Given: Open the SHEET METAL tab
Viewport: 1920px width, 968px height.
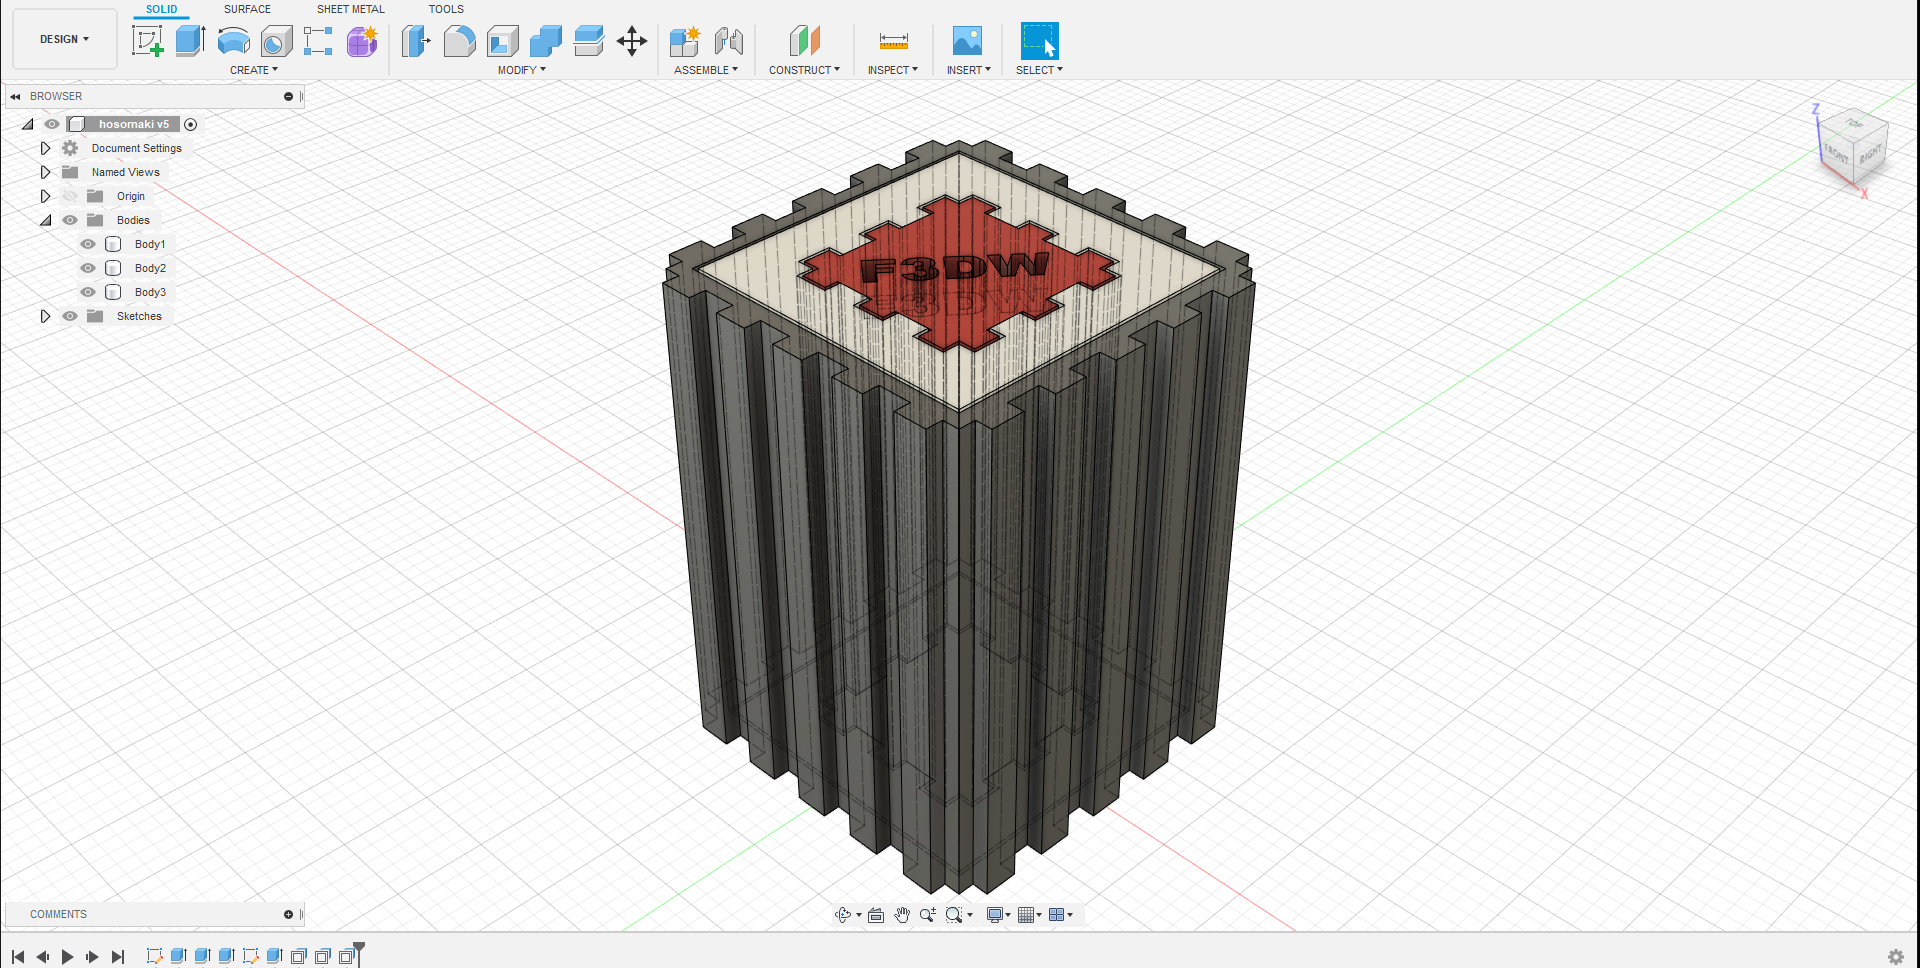Looking at the screenshot, I should 350,9.
